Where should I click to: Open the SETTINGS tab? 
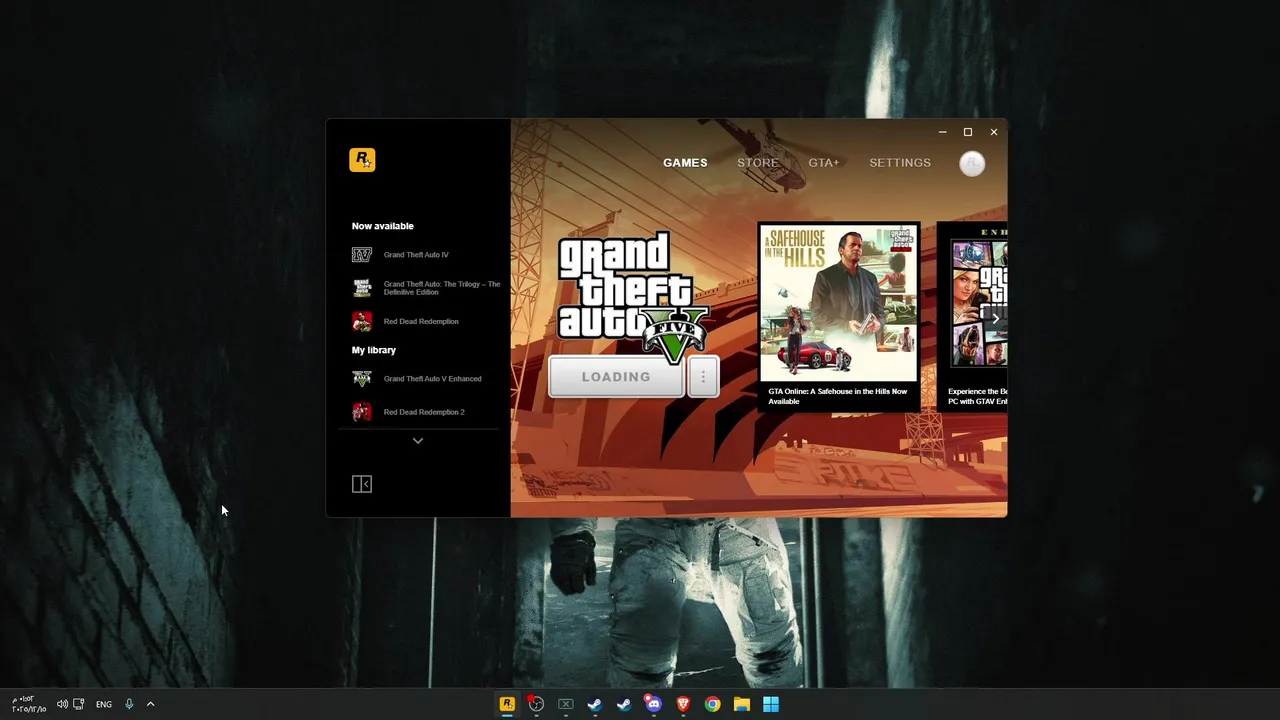click(x=900, y=163)
